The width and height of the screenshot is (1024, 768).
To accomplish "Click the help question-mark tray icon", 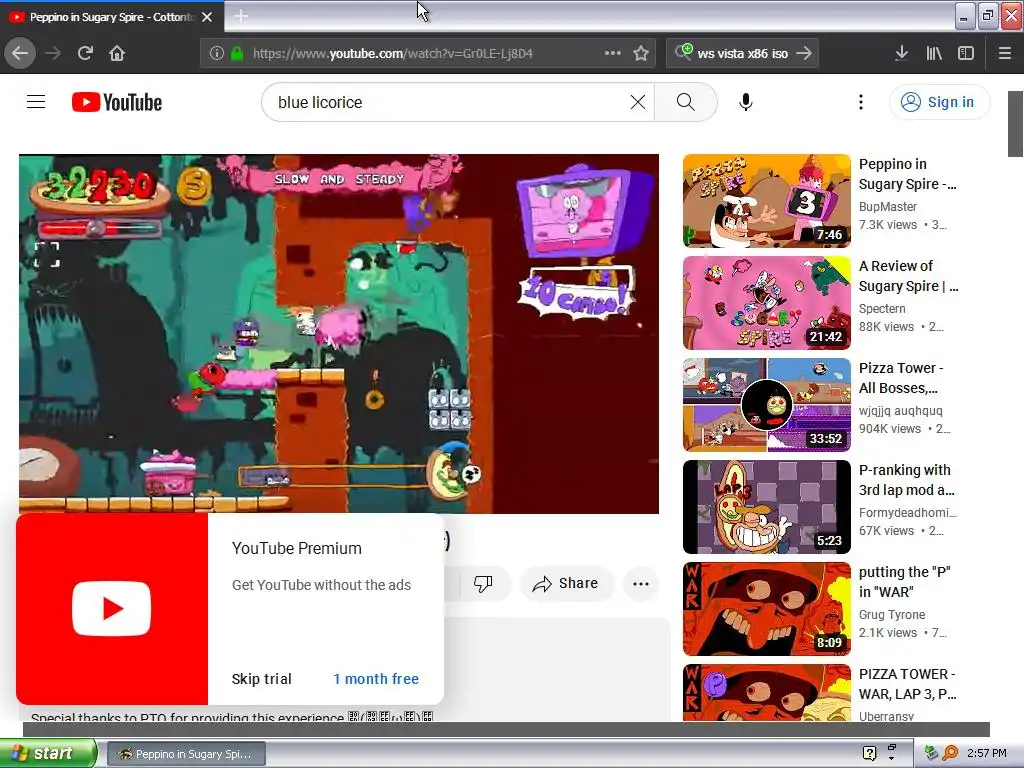I will pos(869,753).
